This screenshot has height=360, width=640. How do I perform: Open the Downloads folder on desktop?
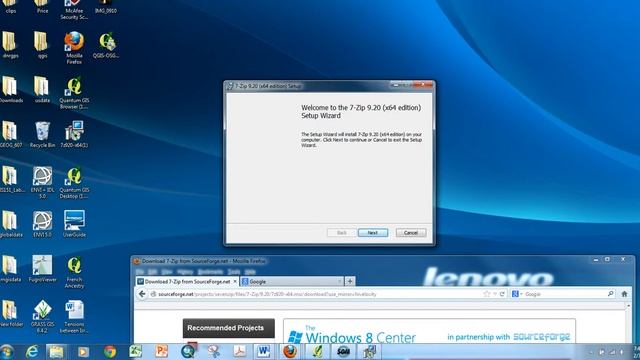click(10, 89)
